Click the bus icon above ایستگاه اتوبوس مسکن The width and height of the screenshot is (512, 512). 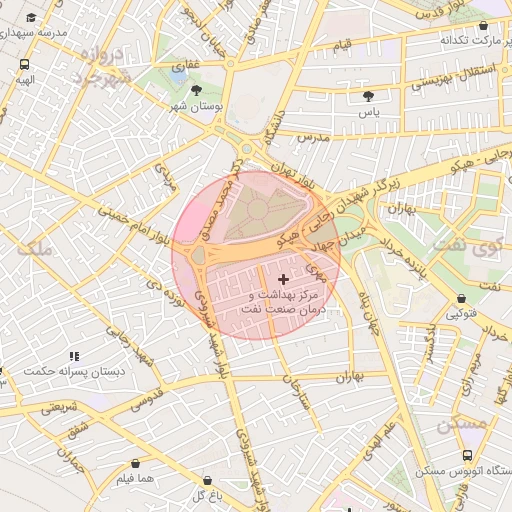467,455
